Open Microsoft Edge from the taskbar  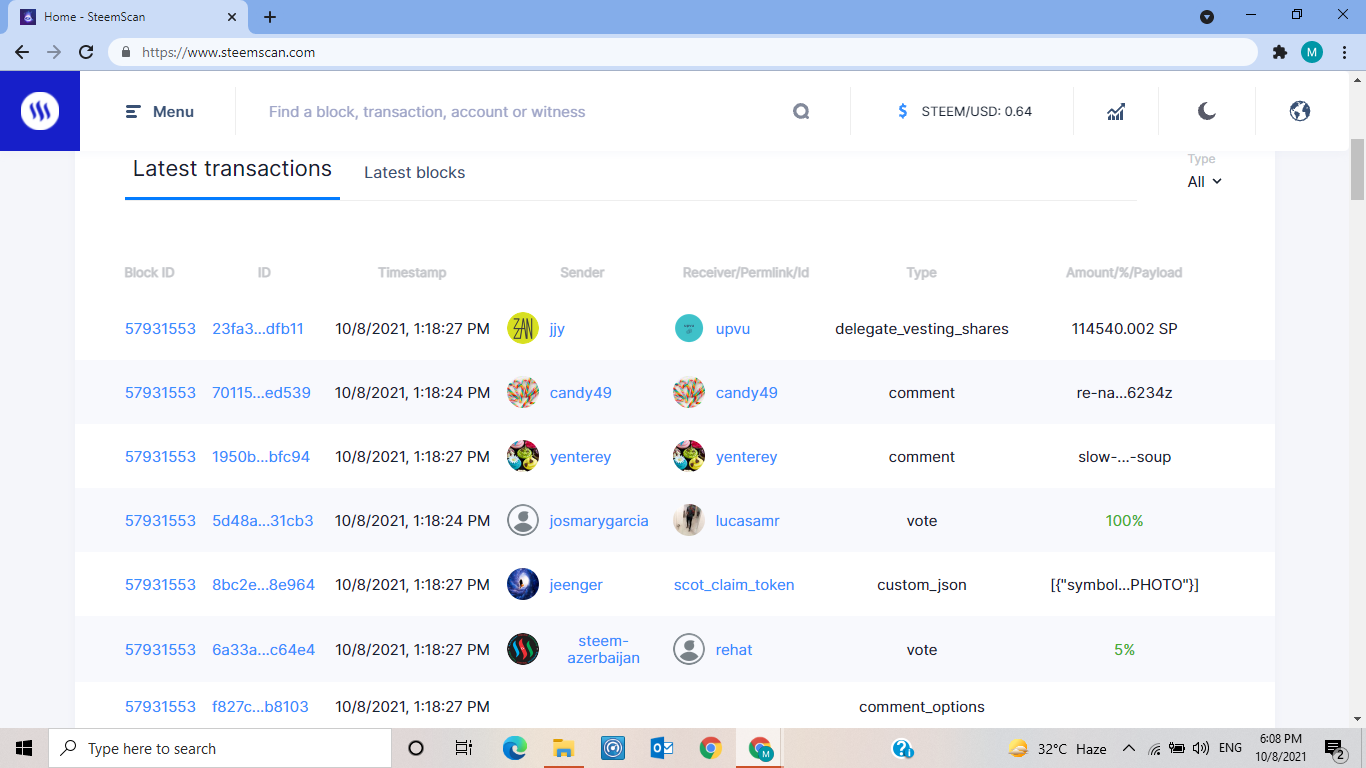point(514,748)
